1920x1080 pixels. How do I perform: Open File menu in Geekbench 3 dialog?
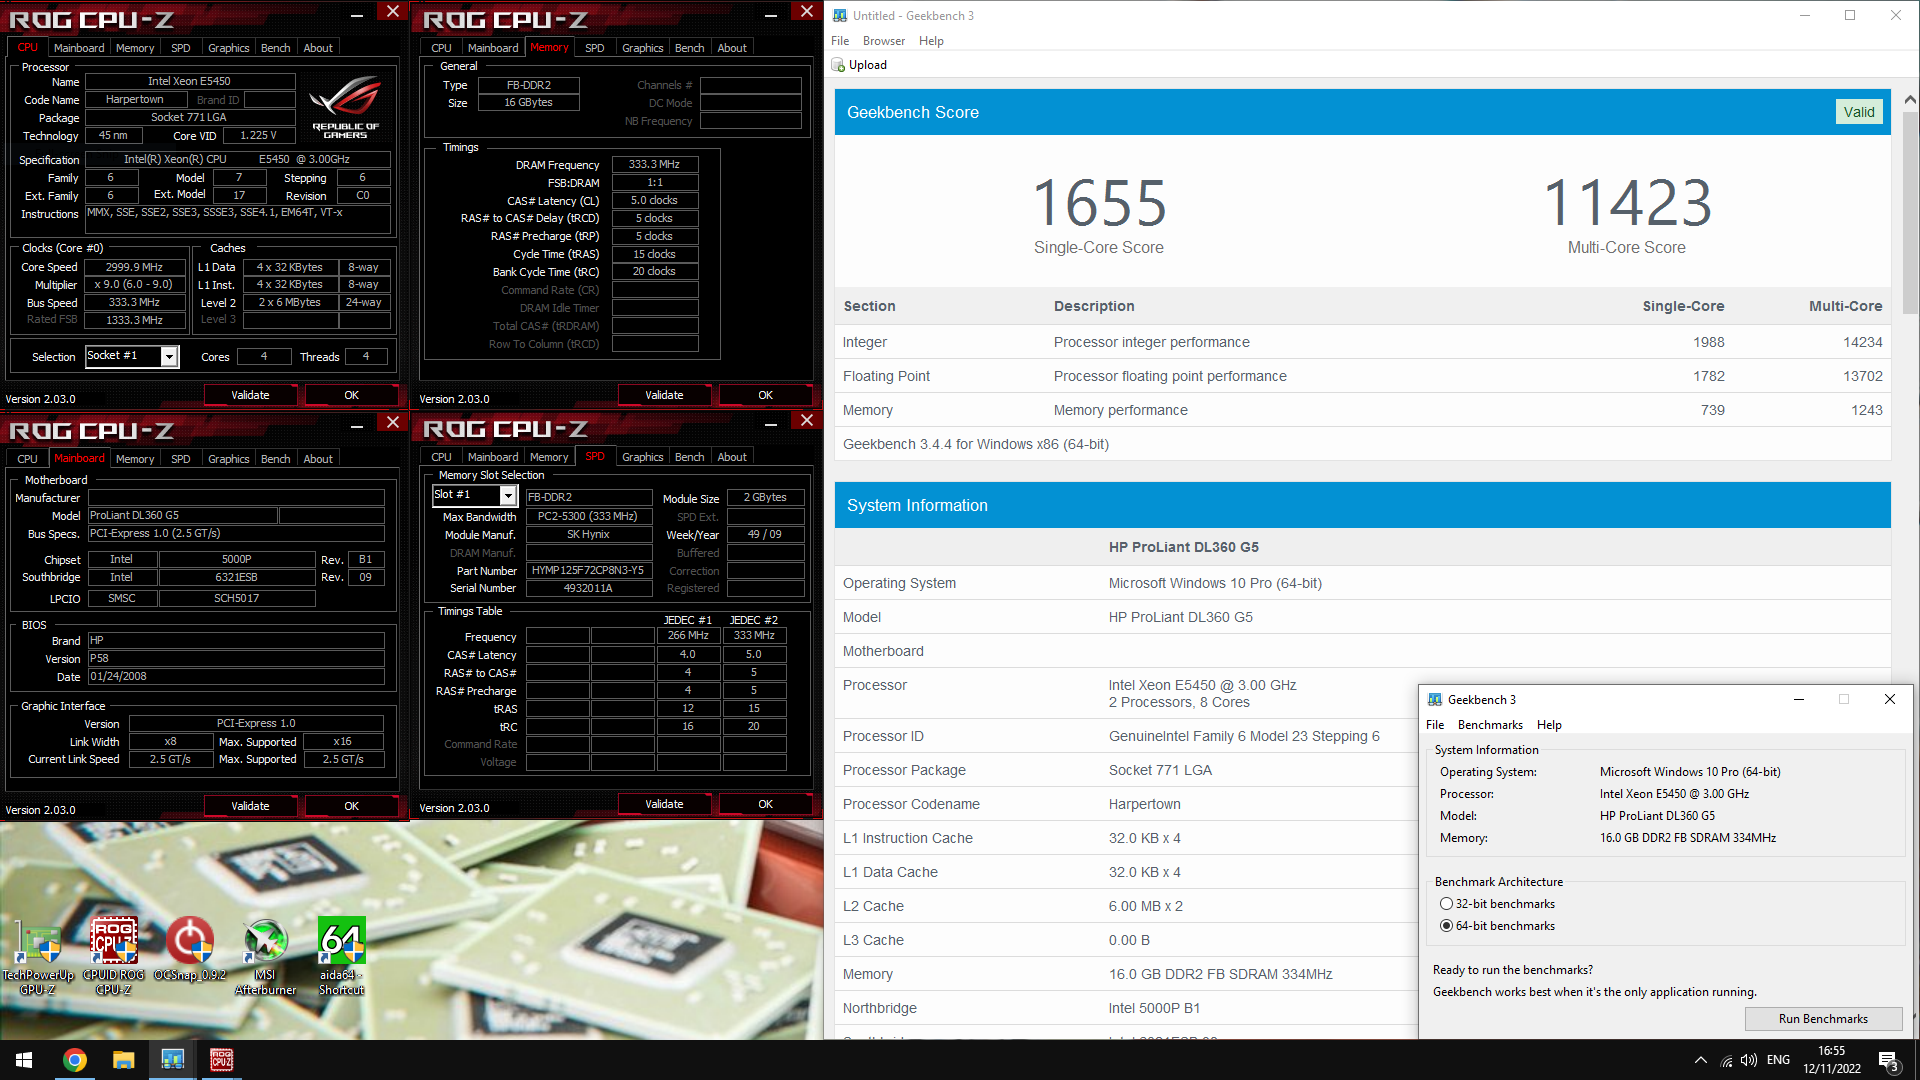(1435, 725)
